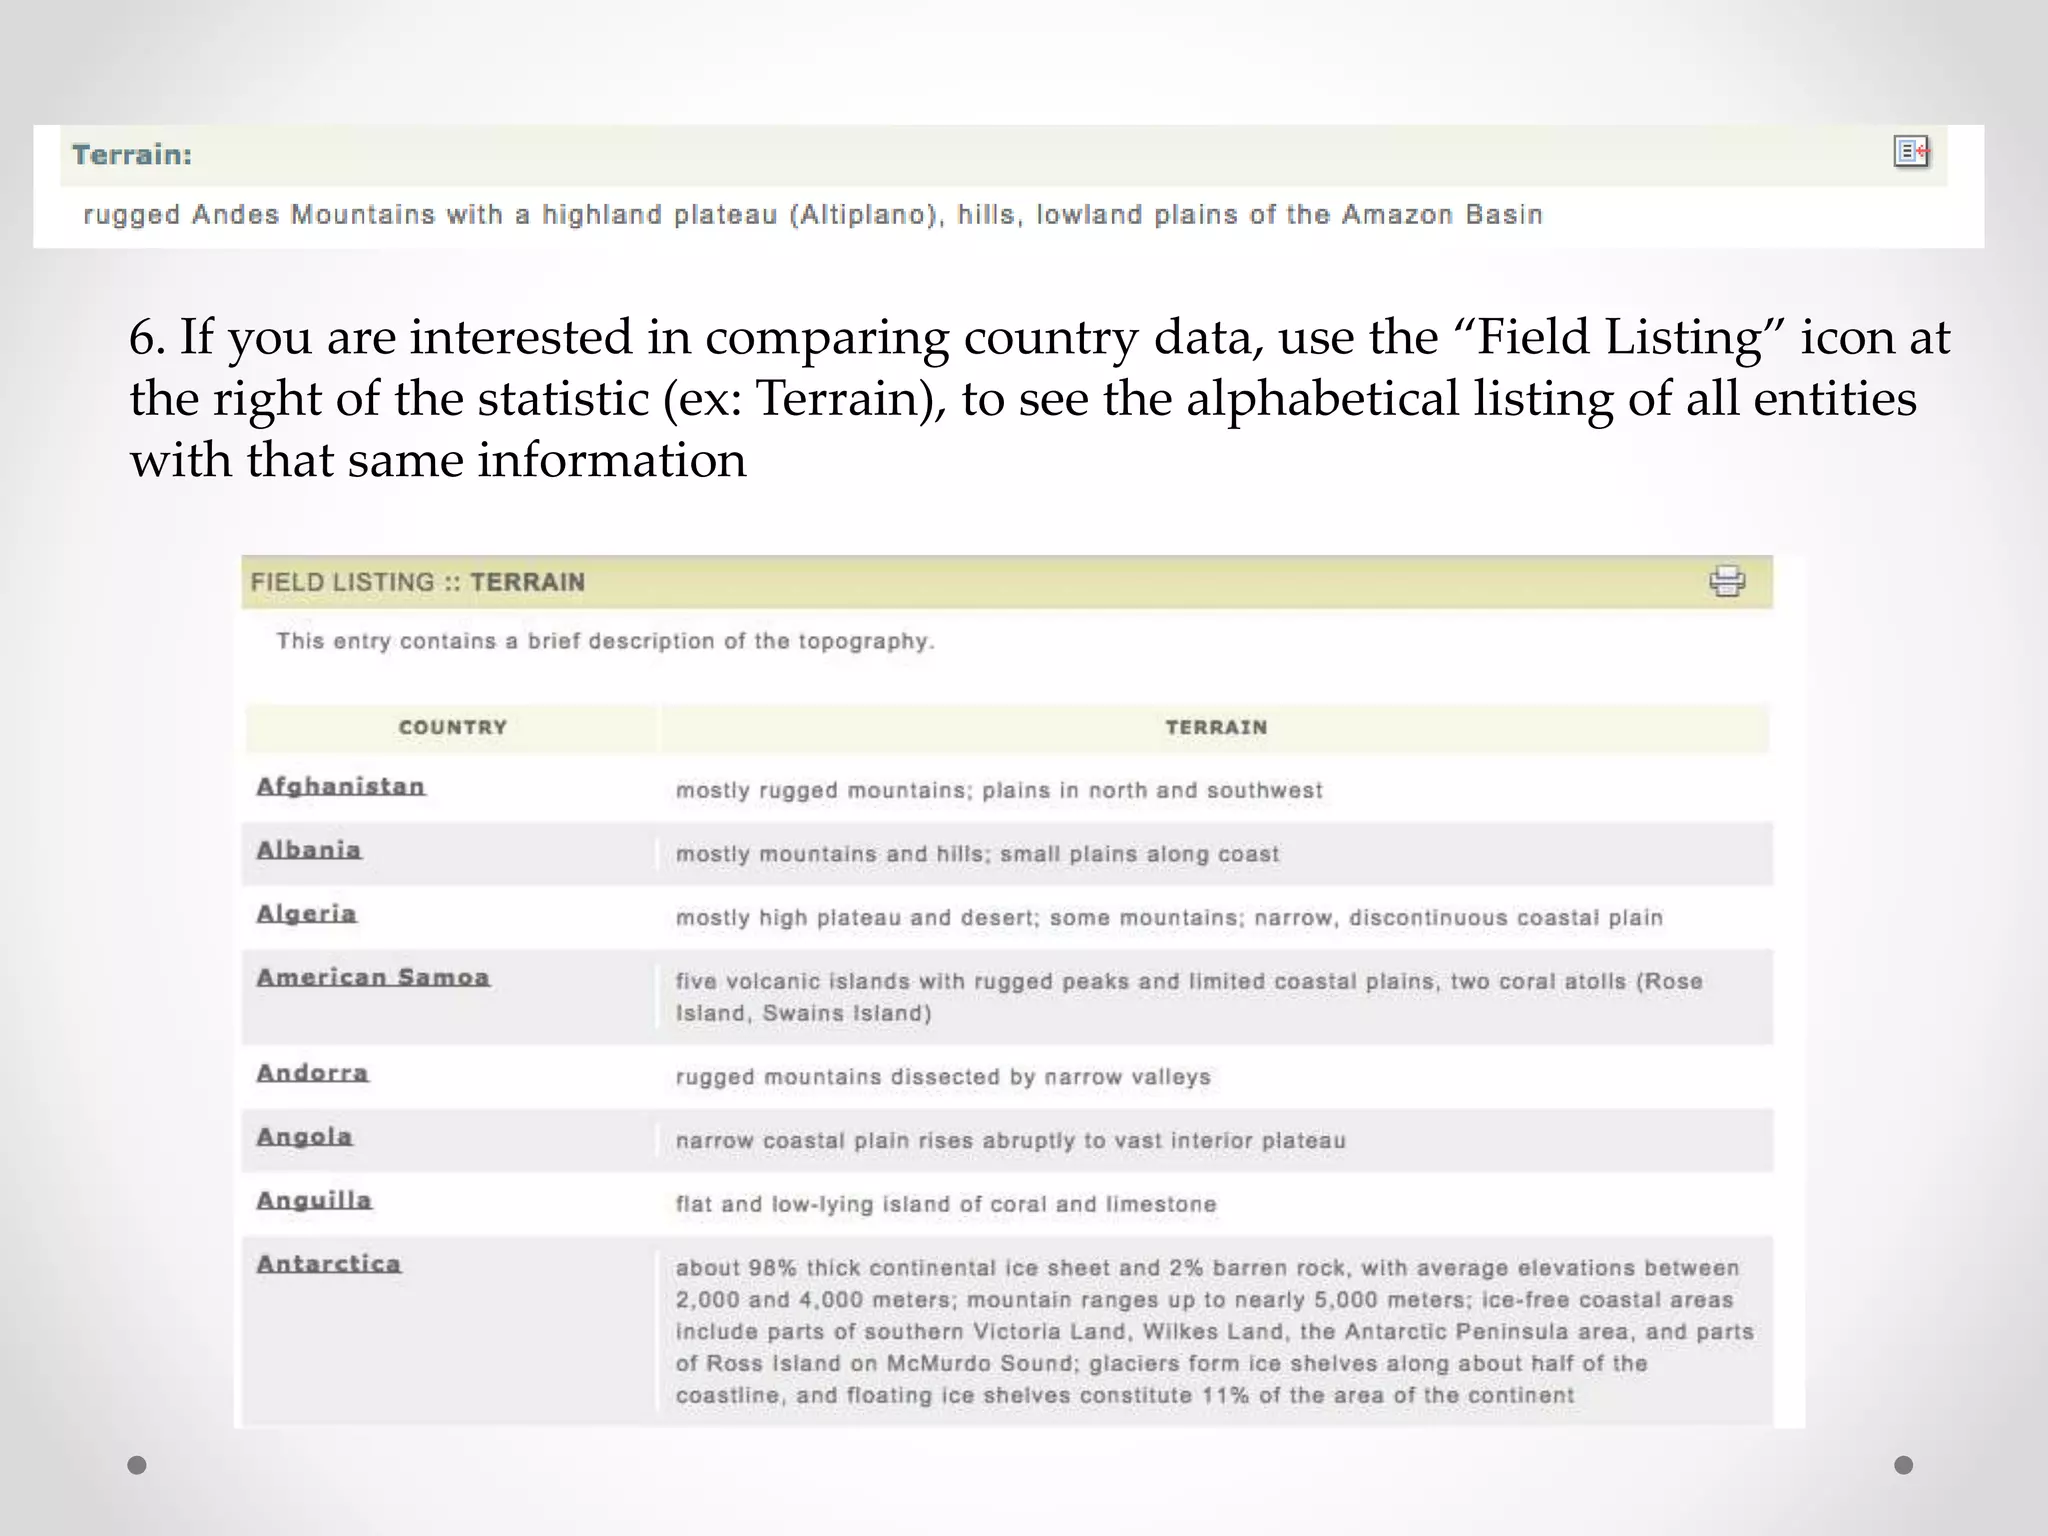Click the printer icon in Field Listing header
2048x1536 pixels.
(x=1727, y=581)
